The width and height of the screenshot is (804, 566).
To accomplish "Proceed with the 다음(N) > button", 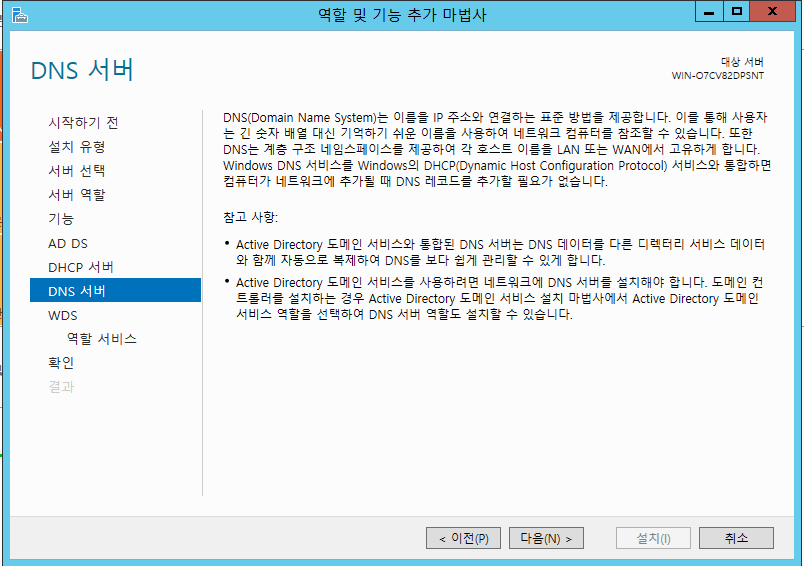I will point(546,538).
